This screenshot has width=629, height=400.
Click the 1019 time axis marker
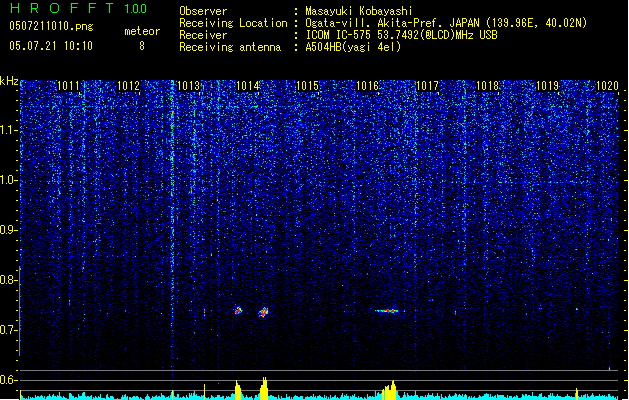tap(548, 86)
